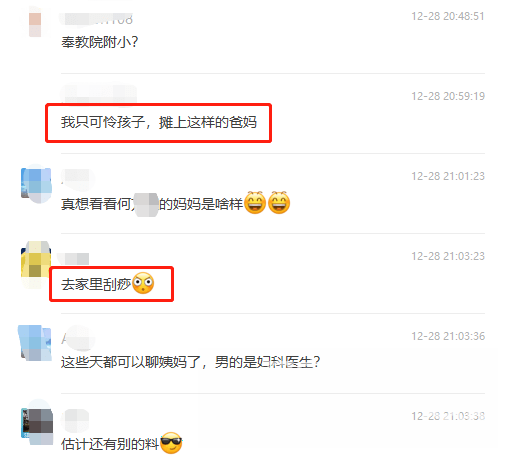
Task: Click the pixelated avatar of the first commenter
Action: click(35, 24)
